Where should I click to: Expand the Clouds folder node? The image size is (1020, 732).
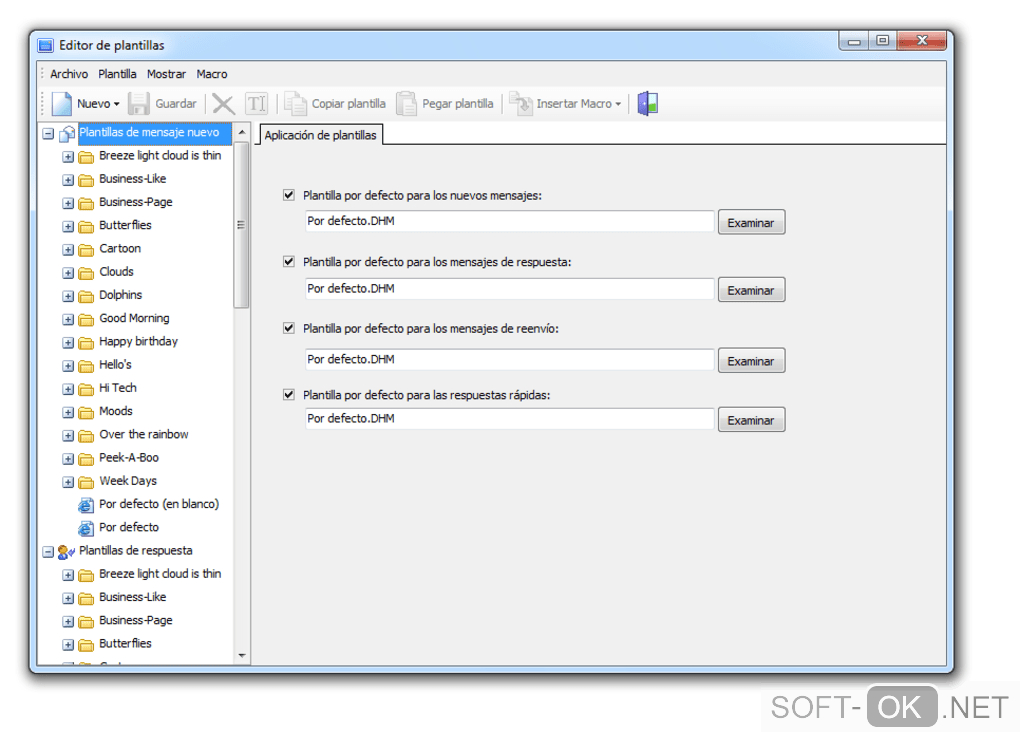pos(68,273)
